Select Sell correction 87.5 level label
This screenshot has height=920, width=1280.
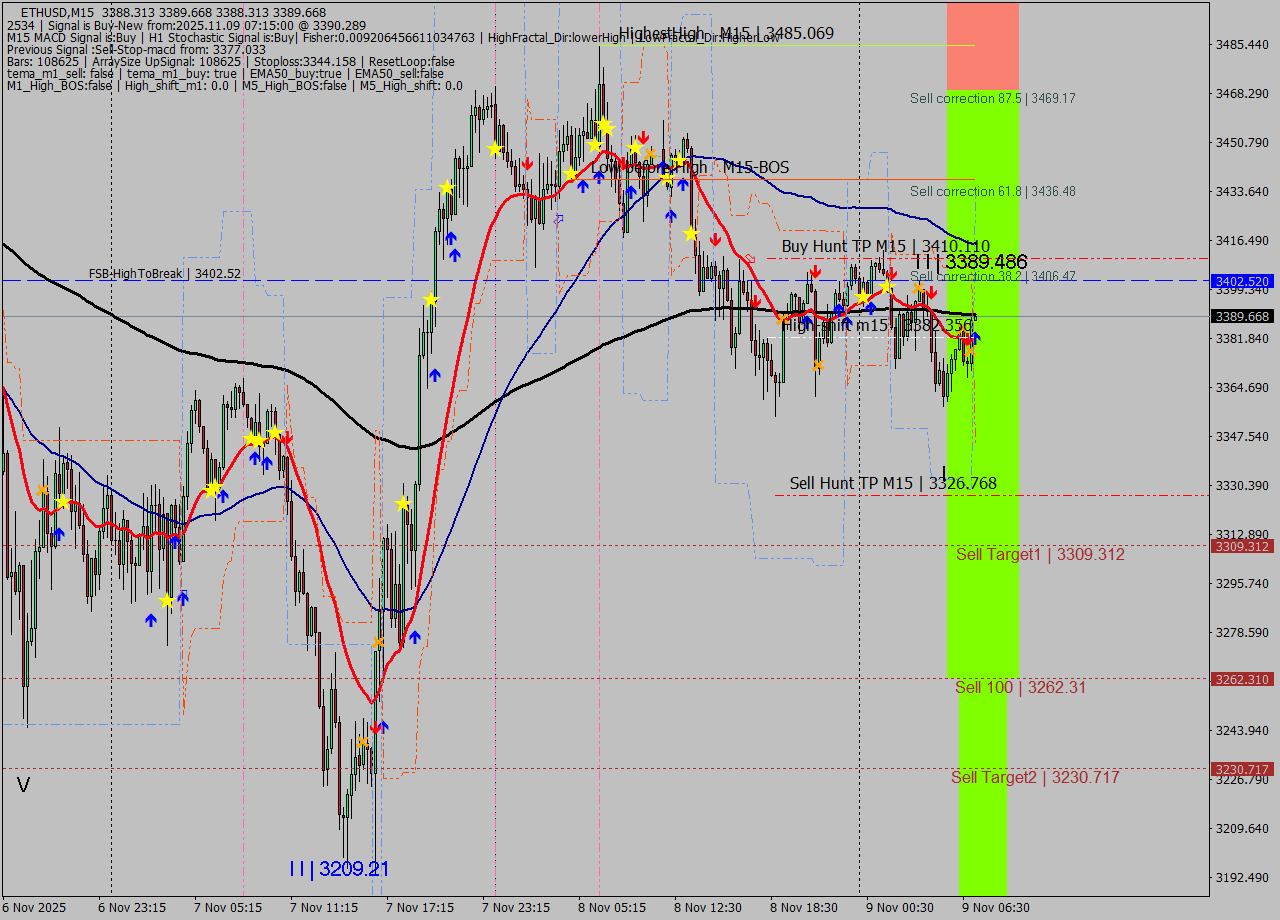tap(992, 98)
